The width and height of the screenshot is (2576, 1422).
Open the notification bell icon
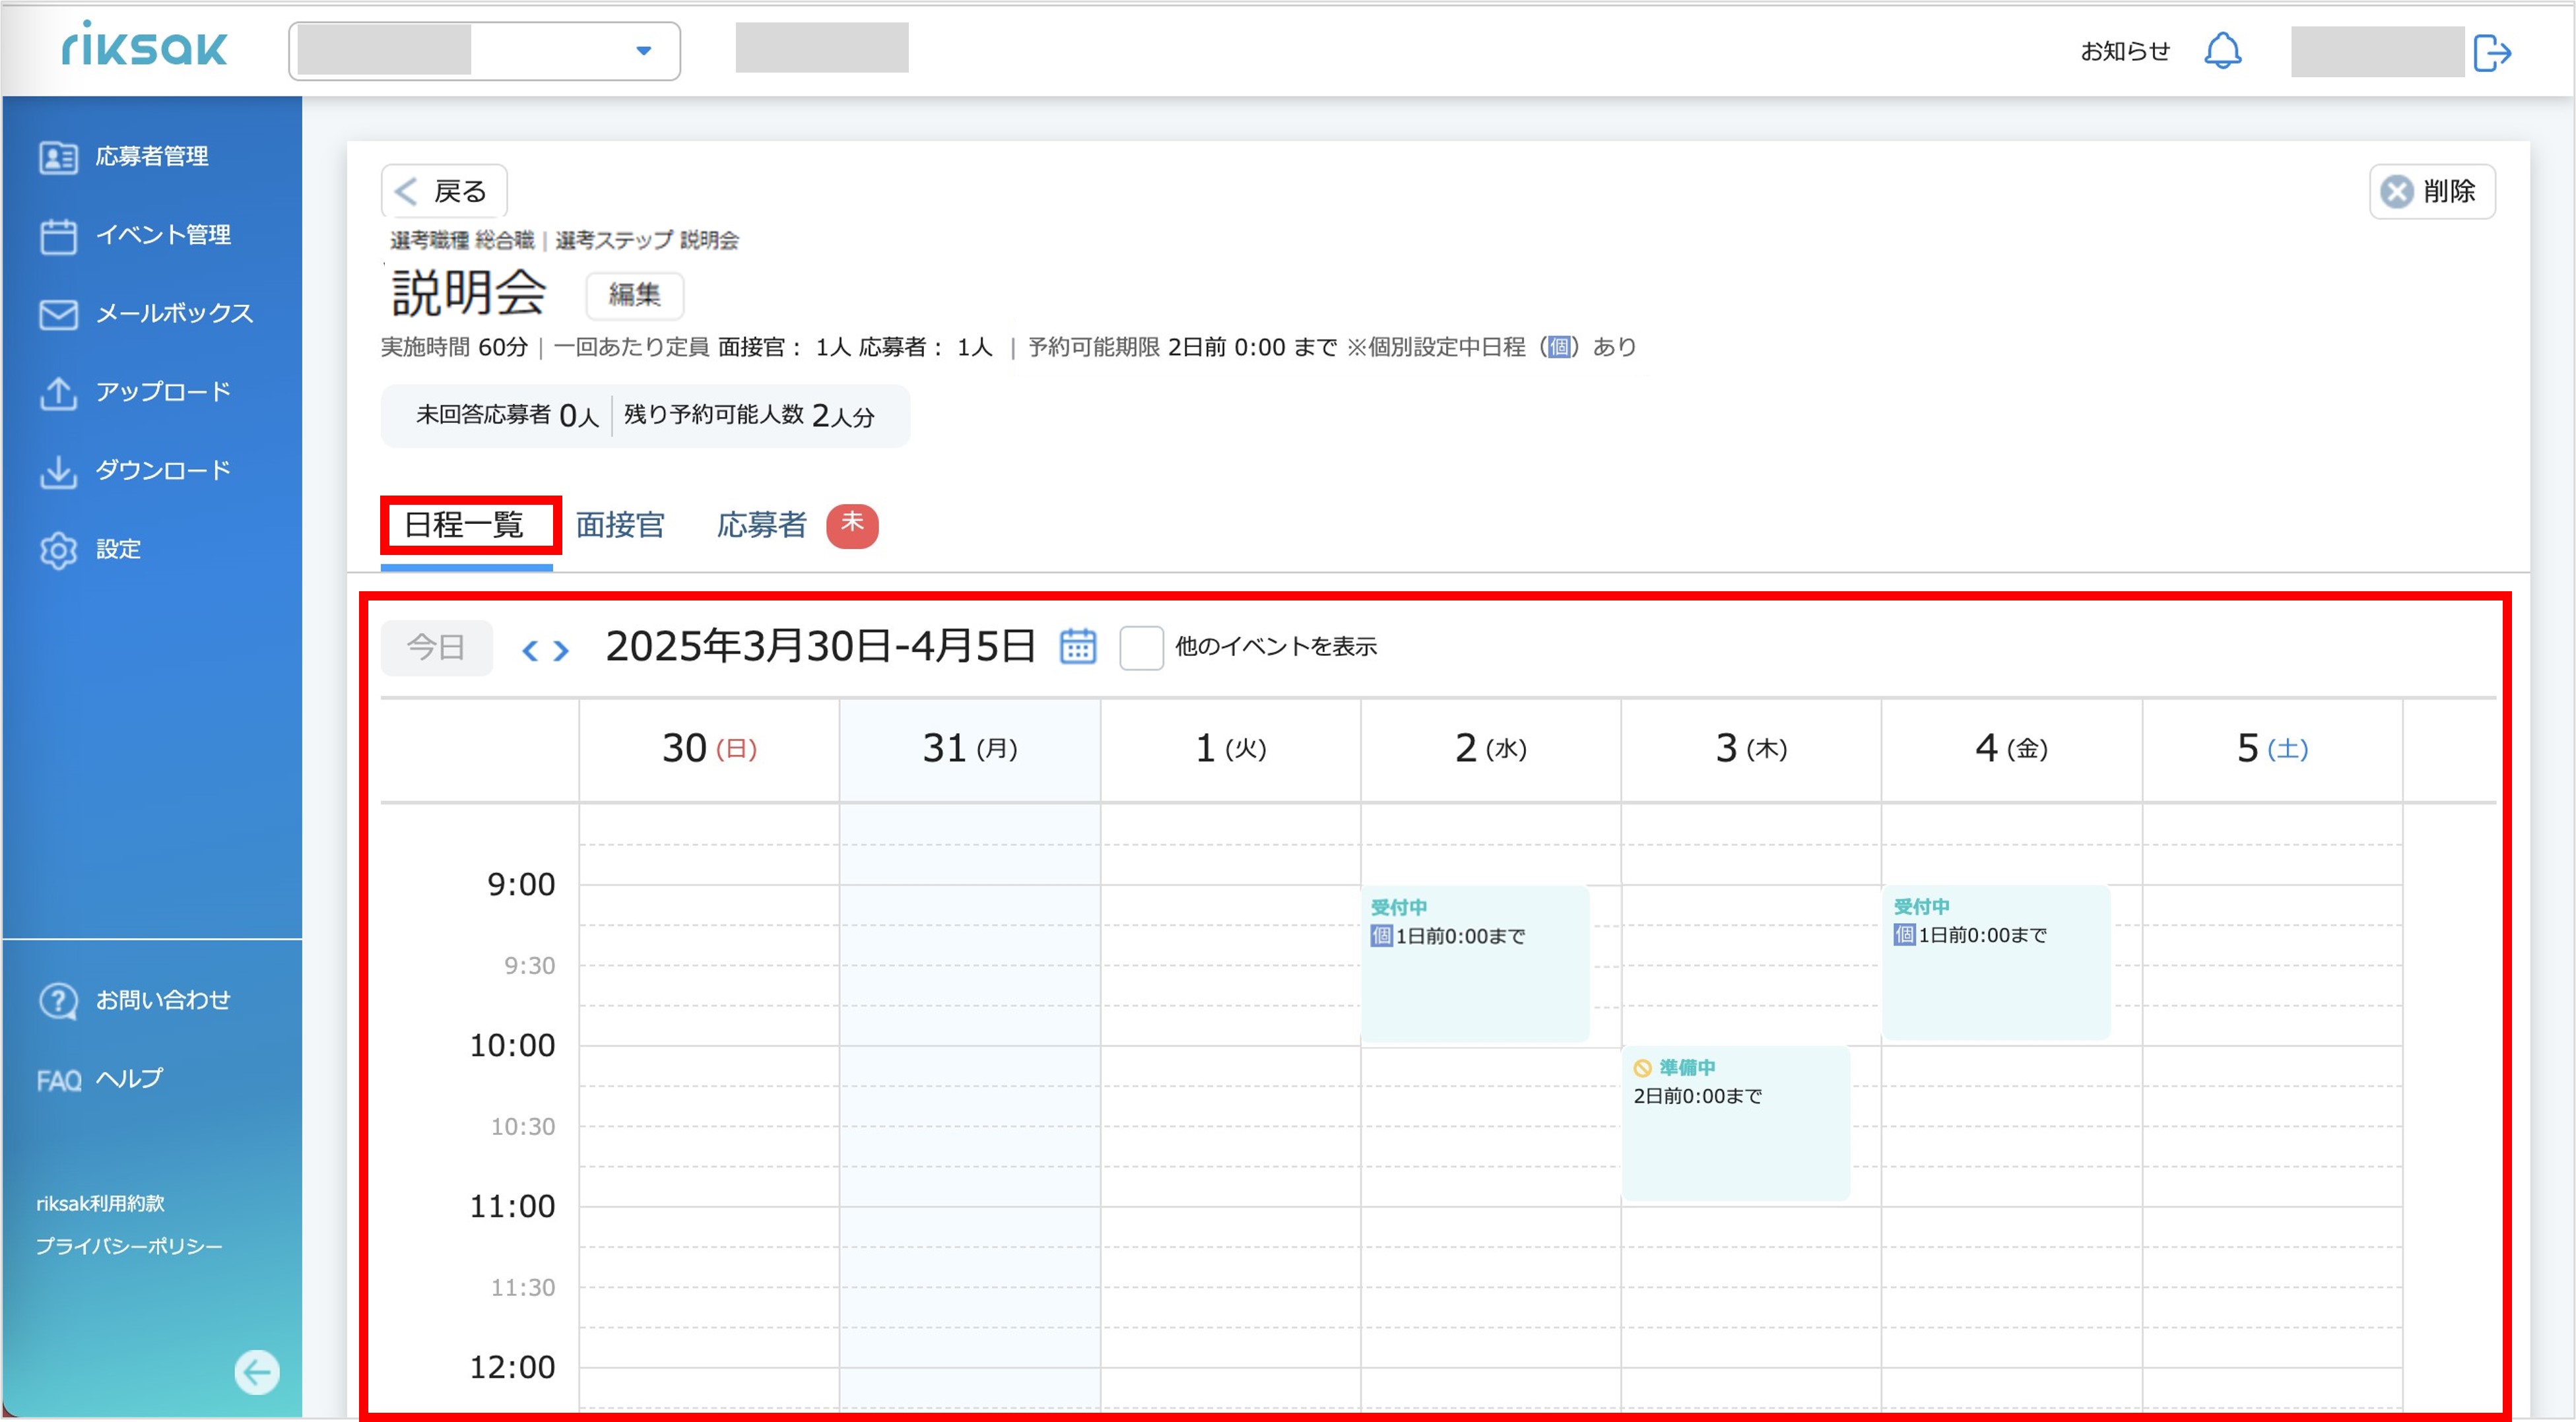click(2222, 51)
